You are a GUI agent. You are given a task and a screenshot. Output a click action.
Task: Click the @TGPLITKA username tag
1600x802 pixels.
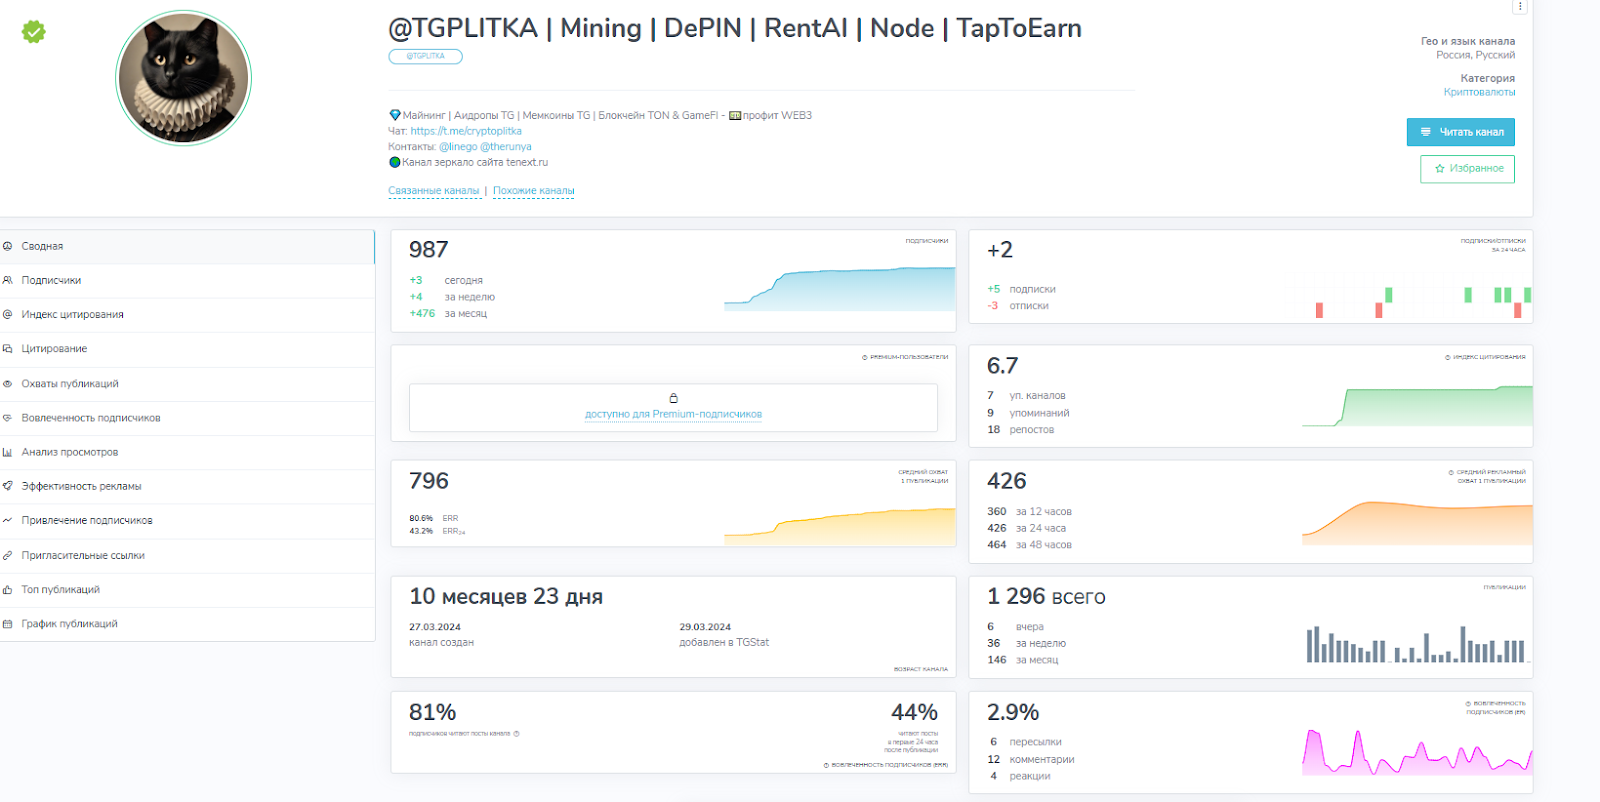click(x=425, y=57)
